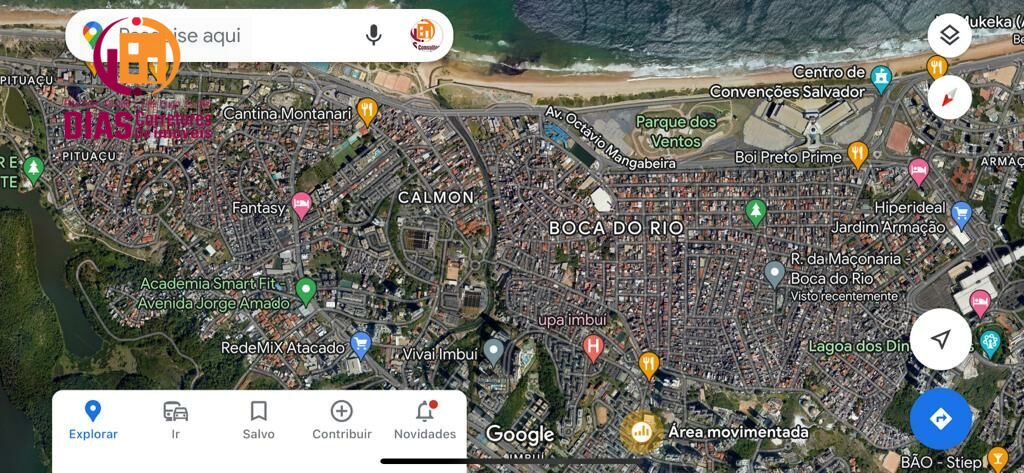The image size is (1024, 473).
Task: Select the Boi Preto Prime restaurant pin
Action: coord(857,155)
